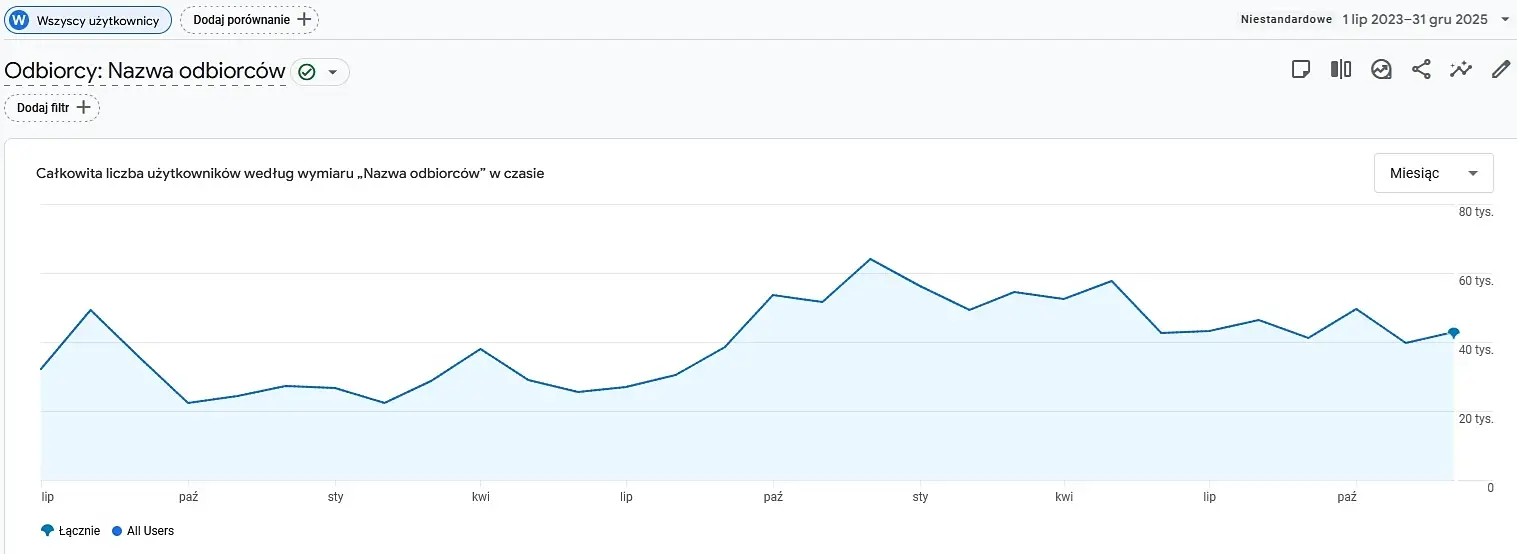Share this report via share icon
The width and height of the screenshot is (1517, 554).
tap(1421, 69)
